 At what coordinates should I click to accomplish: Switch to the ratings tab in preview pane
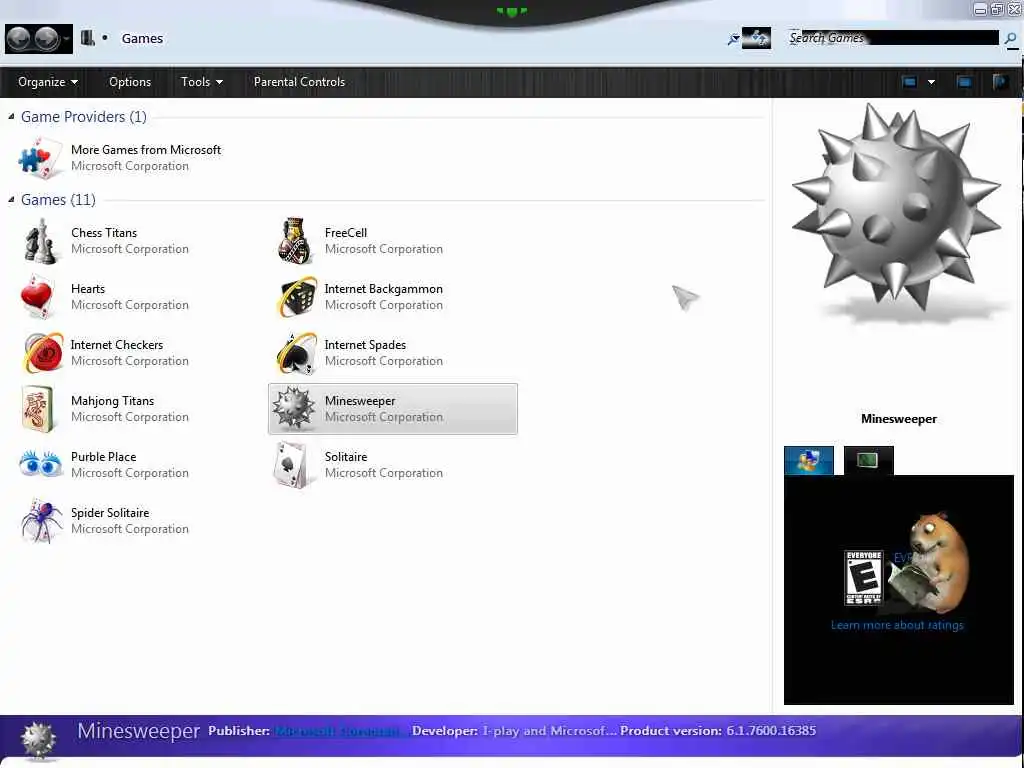(808, 460)
